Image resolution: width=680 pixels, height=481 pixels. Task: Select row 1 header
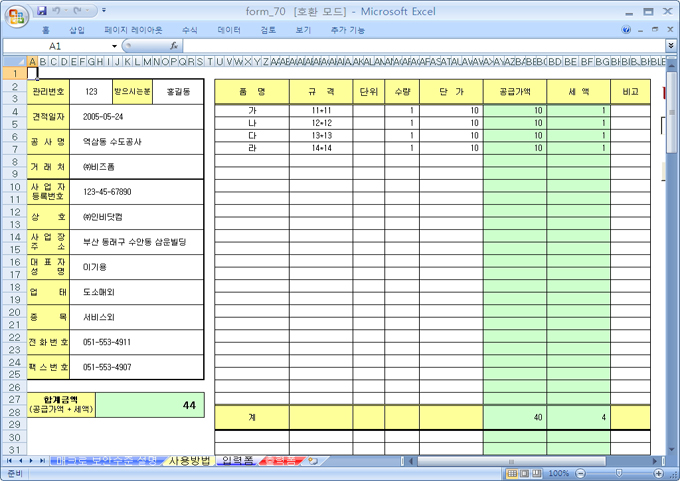coord(14,73)
